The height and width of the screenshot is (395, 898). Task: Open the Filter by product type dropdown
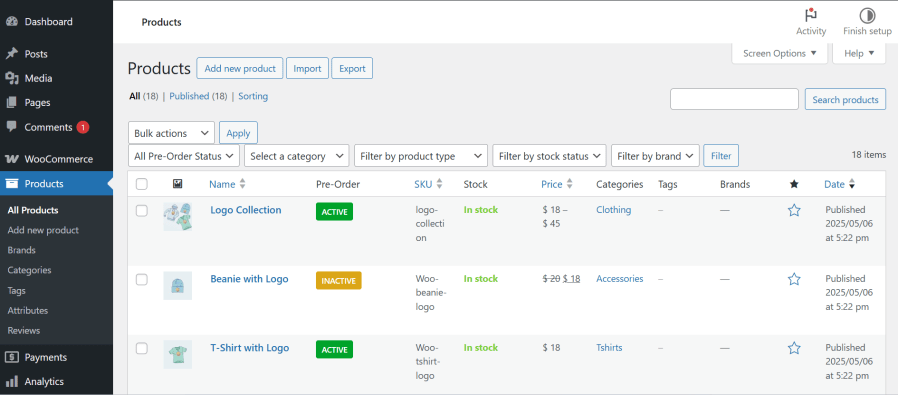coord(421,156)
